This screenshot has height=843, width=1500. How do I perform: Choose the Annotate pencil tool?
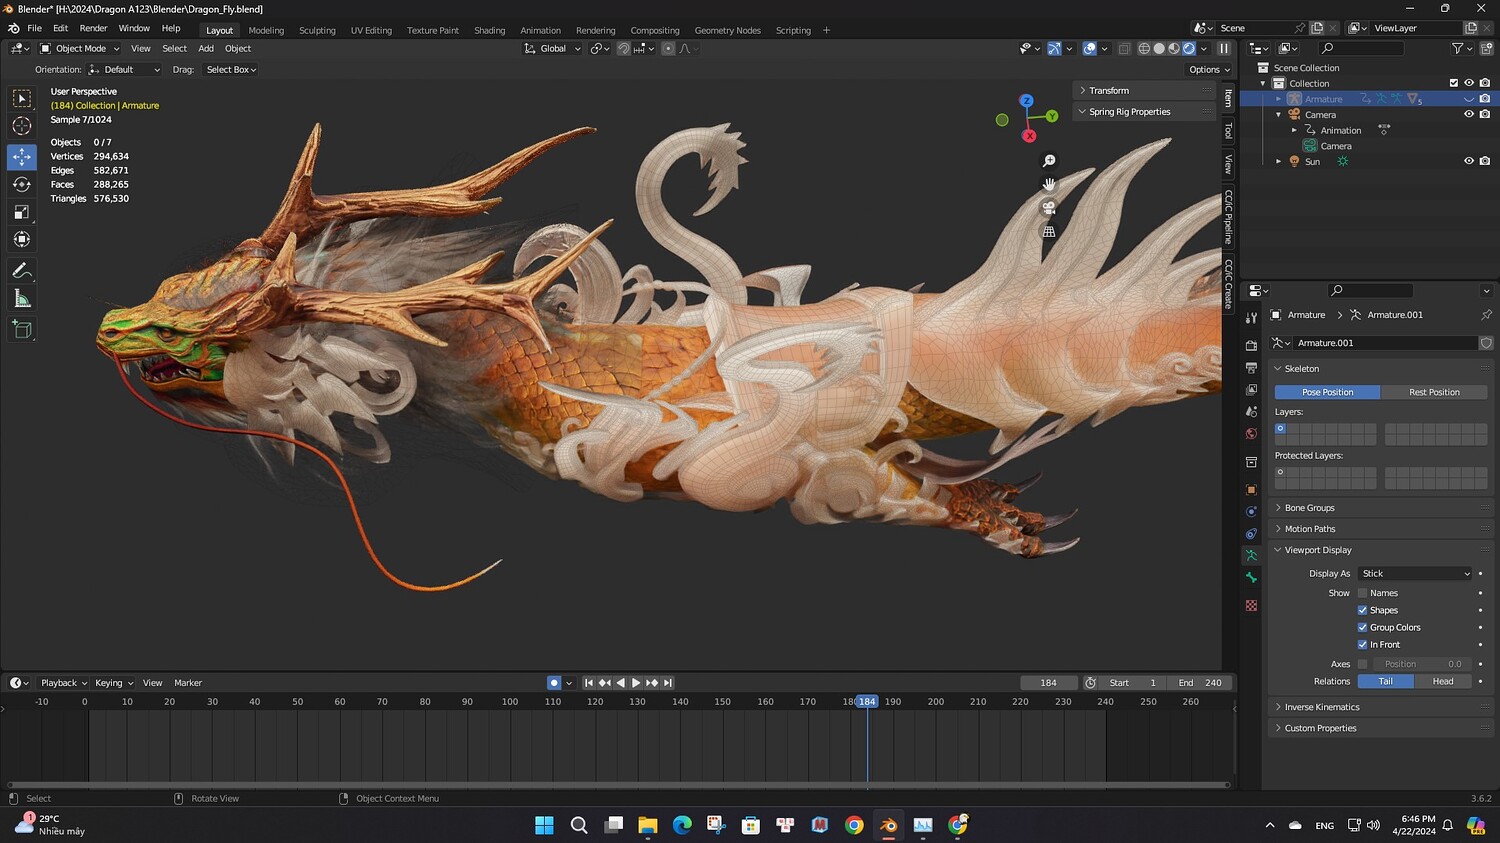pyautogui.click(x=22, y=271)
